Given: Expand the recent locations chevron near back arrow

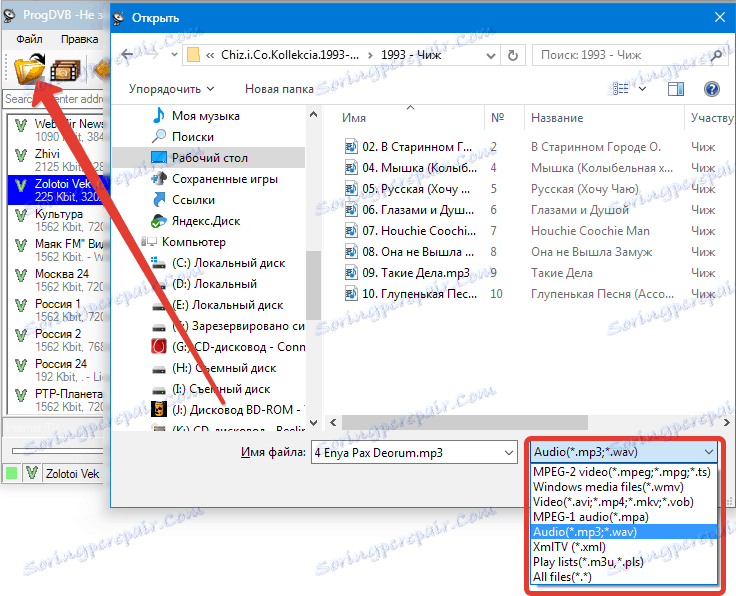Looking at the screenshot, I should click(174, 55).
